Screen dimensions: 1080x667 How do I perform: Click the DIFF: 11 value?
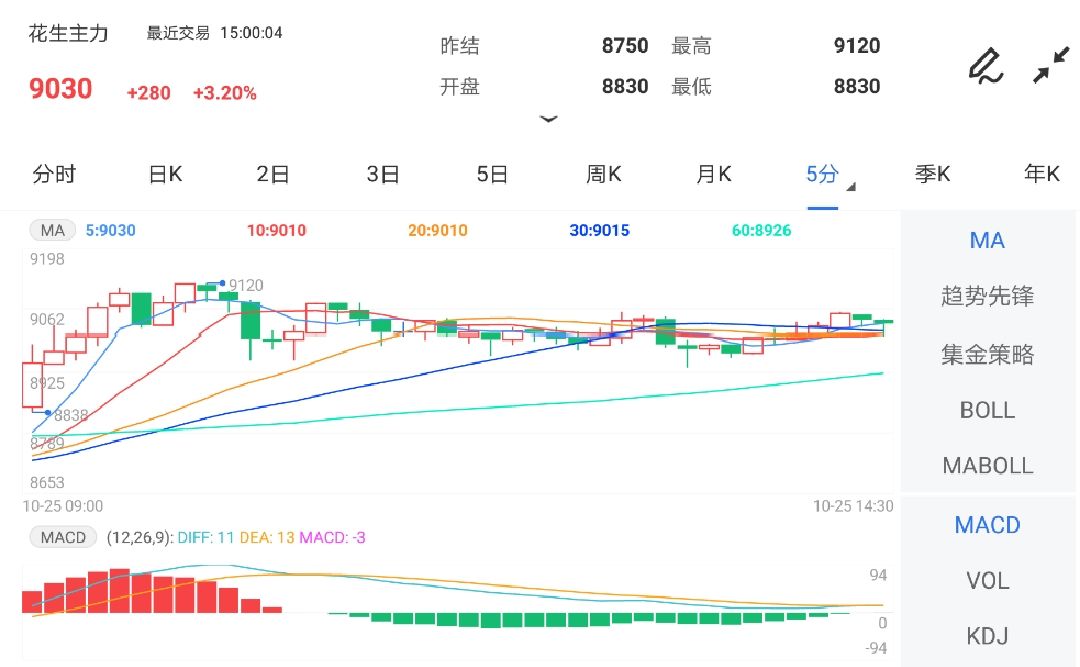[206, 537]
